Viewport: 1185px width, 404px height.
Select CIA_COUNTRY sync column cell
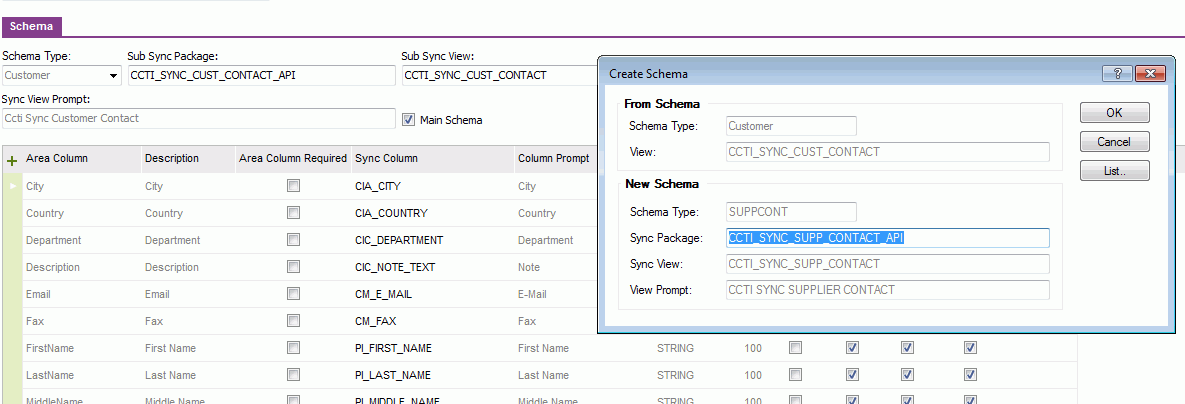pos(432,213)
